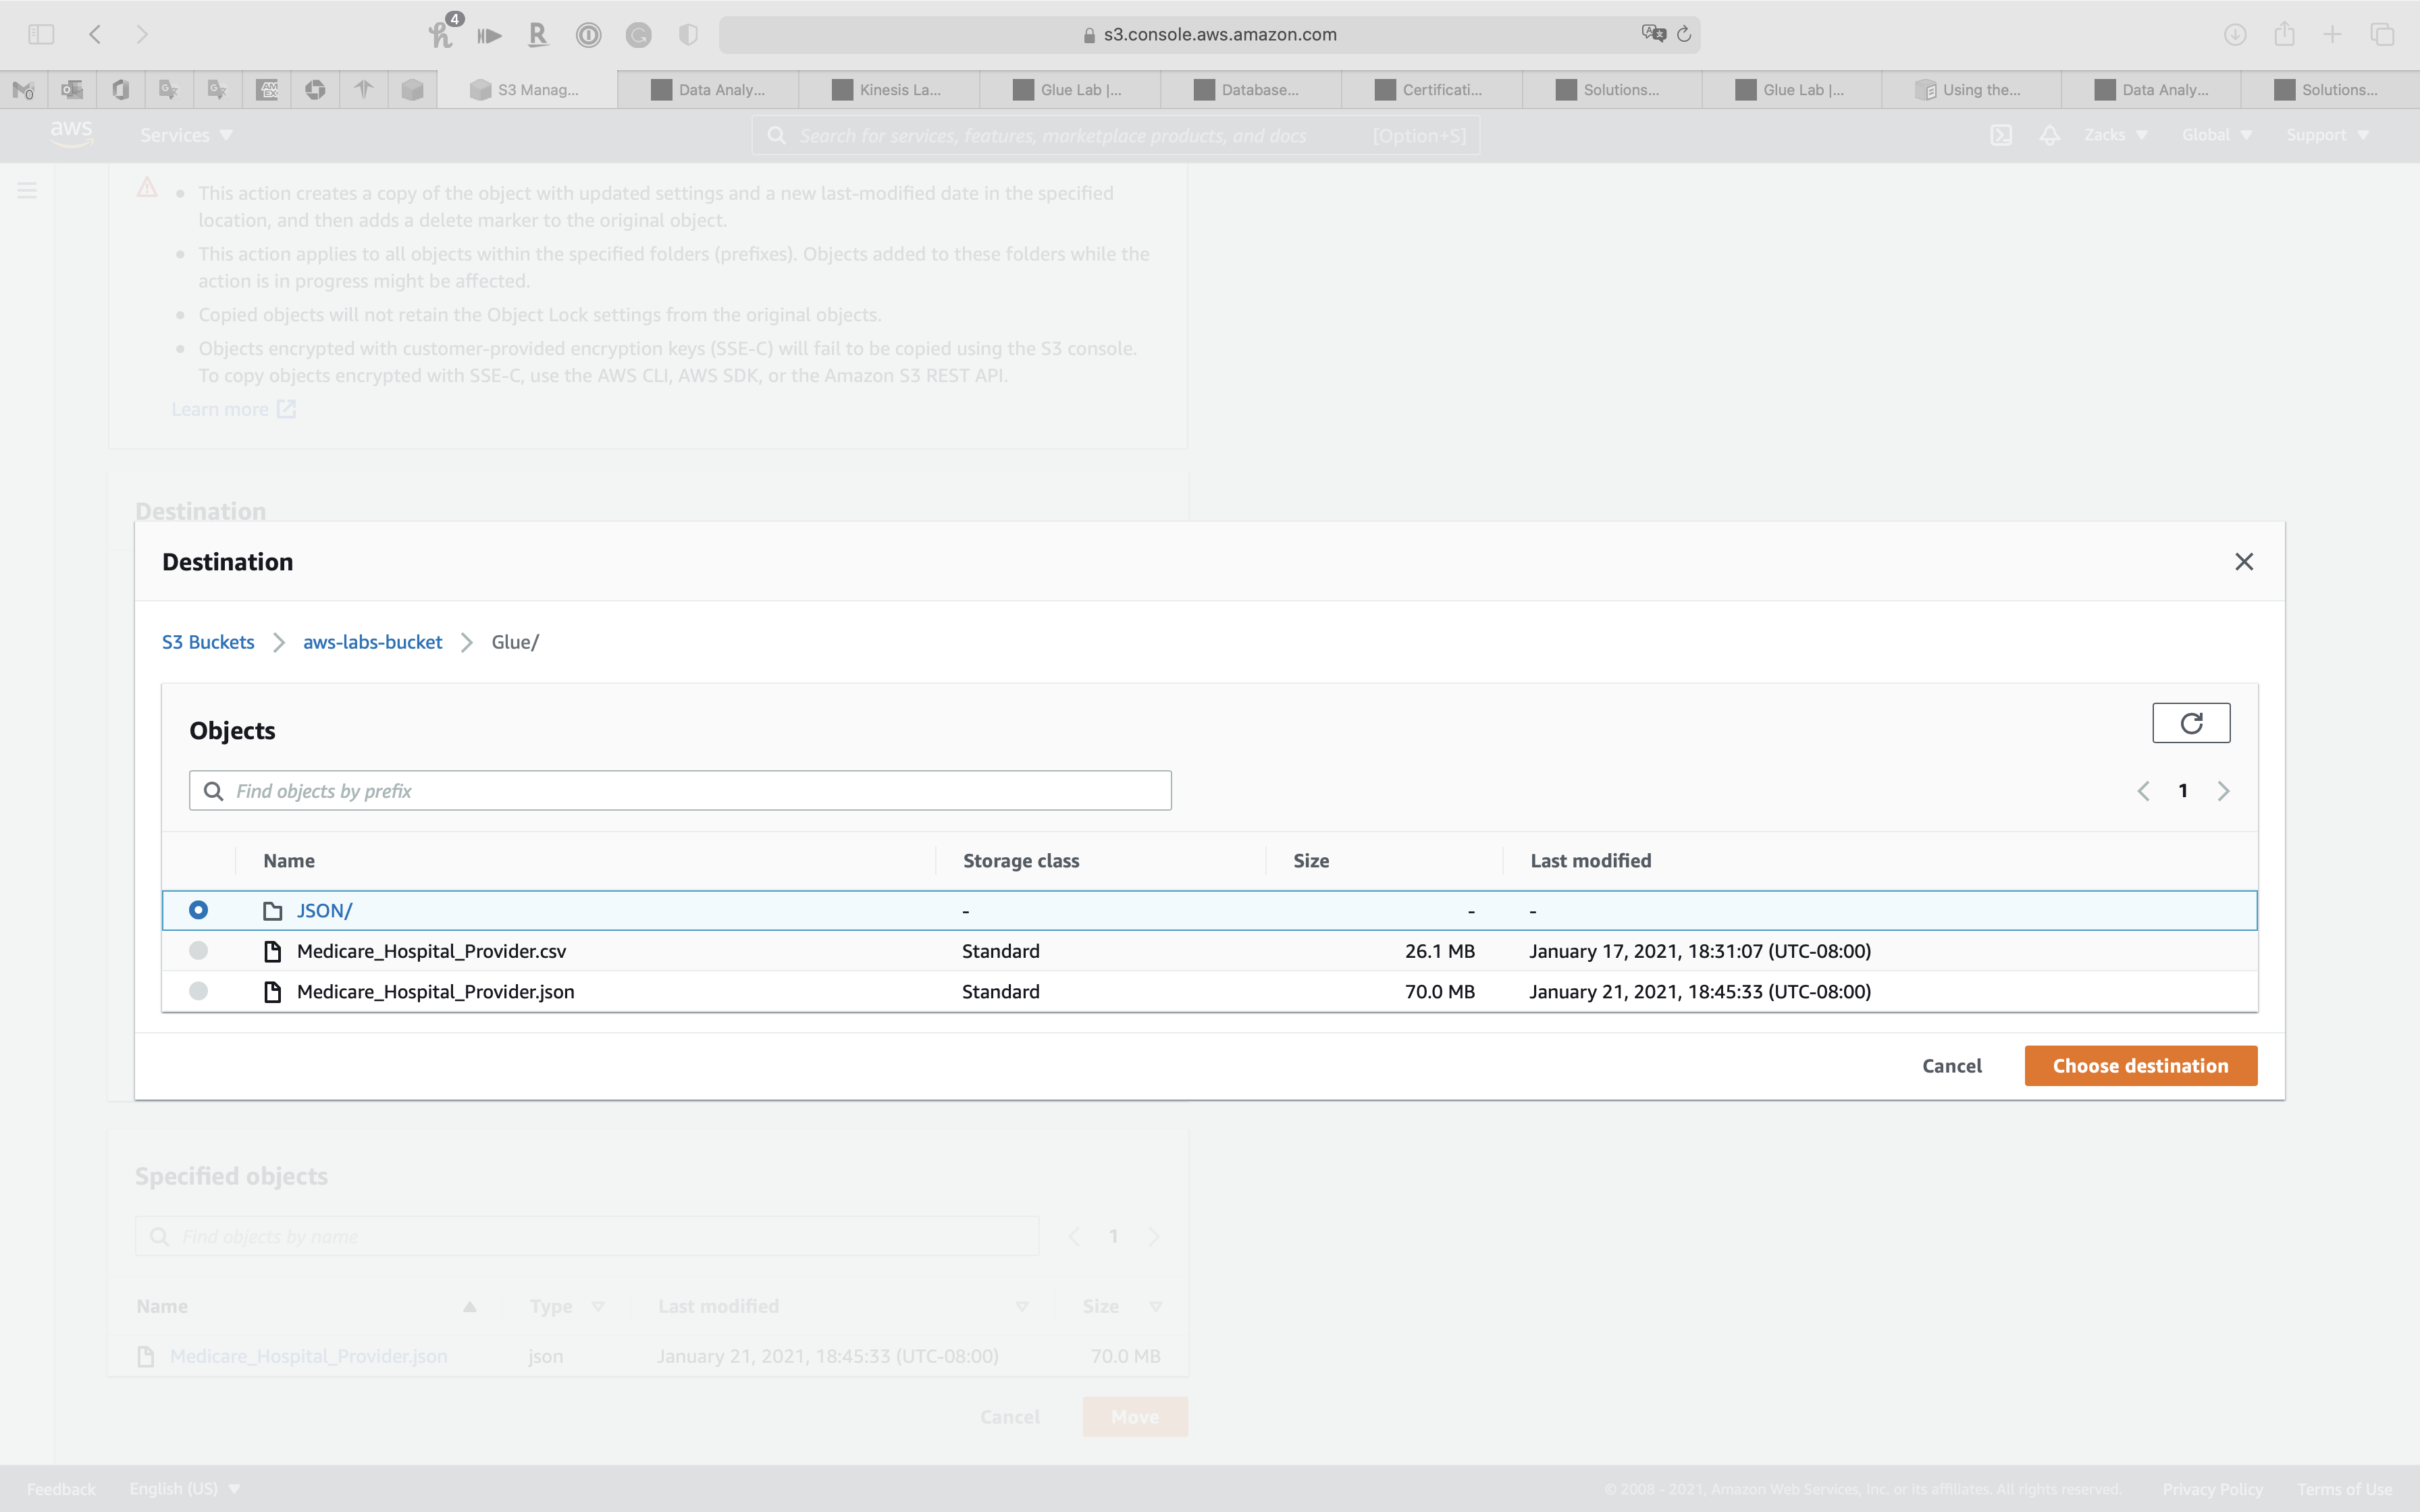Go to previous page of objects
This screenshot has width=2420, height=1512.
click(x=2143, y=791)
